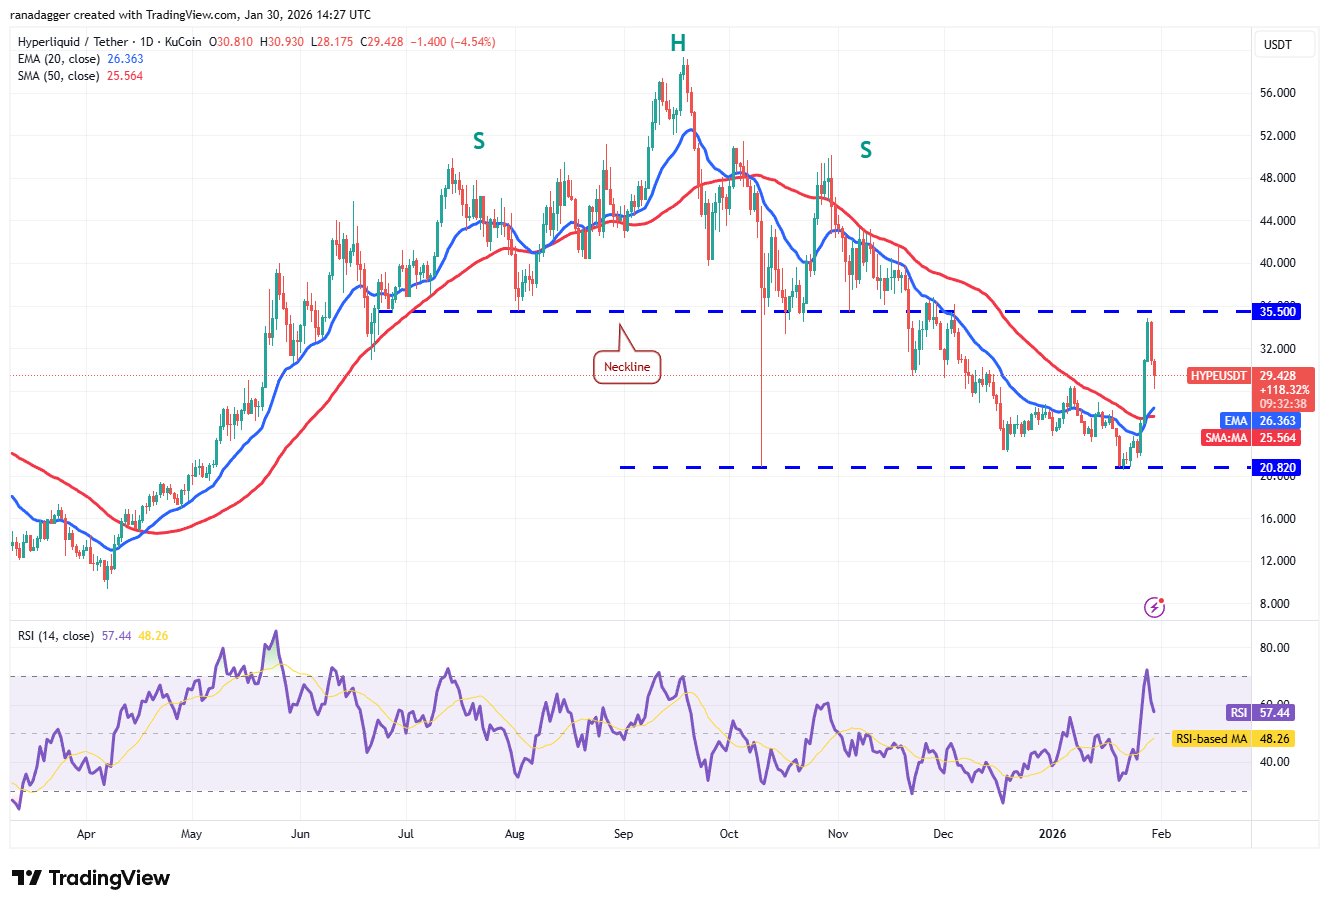The height and width of the screenshot is (908, 1329).
Task: Click the Neckline callout annotation
Action: (626, 367)
